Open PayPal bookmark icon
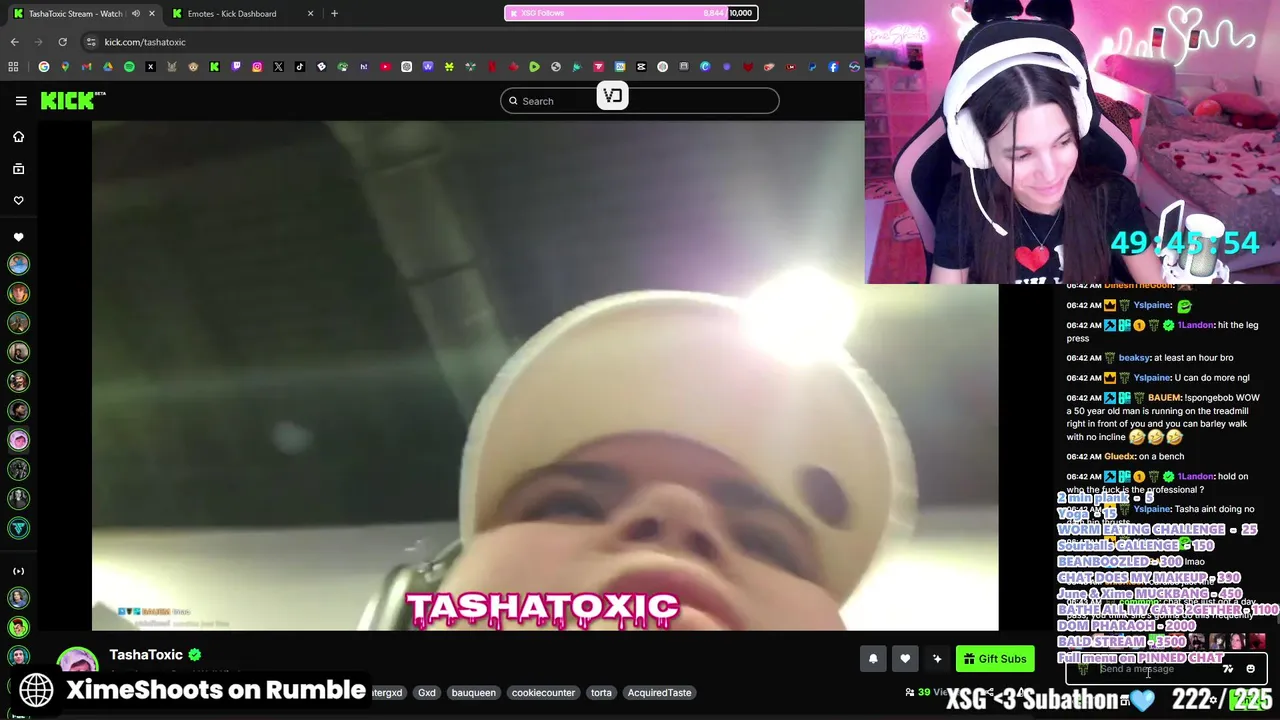Screen dimensions: 1280x720 click(812, 67)
